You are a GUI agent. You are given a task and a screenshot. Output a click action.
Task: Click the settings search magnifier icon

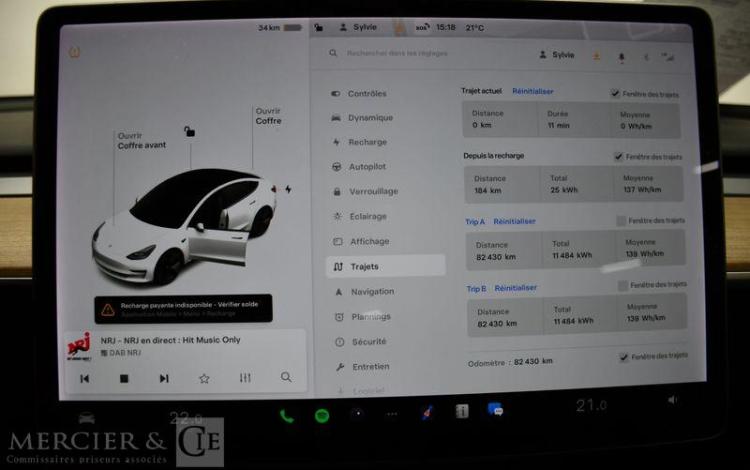click(333, 53)
